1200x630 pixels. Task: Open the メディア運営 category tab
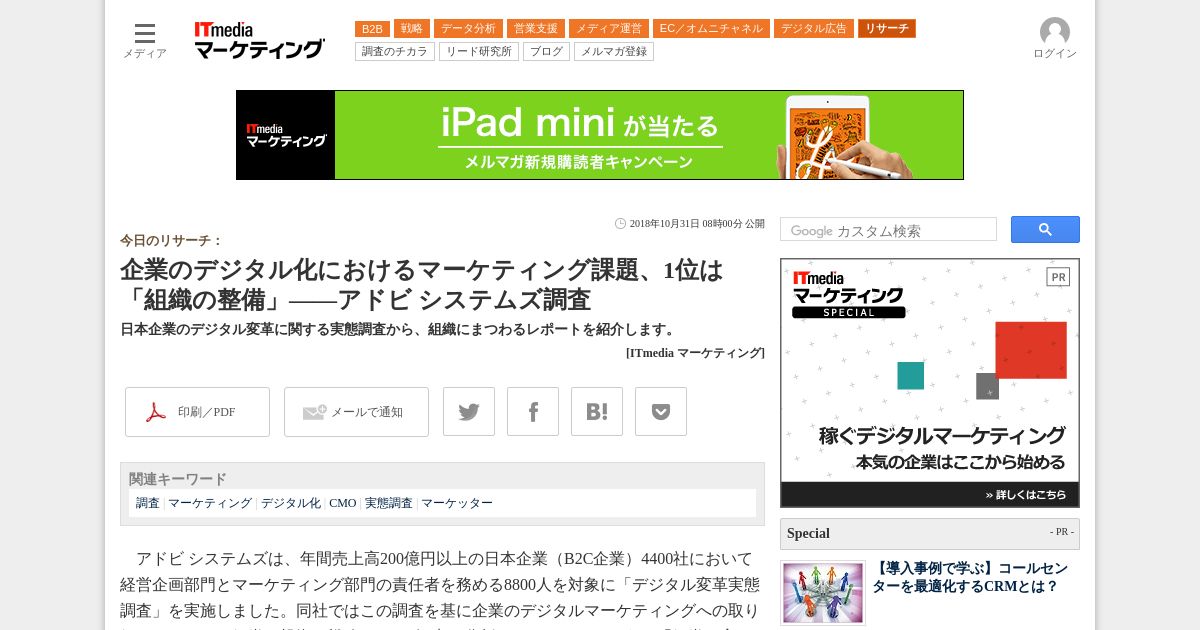(x=609, y=29)
